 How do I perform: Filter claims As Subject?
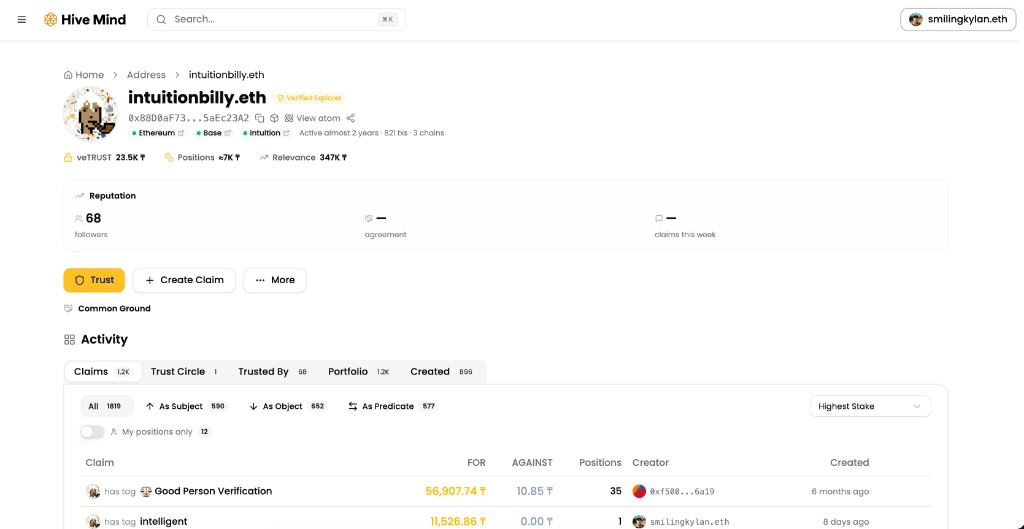[x=185, y=406]
